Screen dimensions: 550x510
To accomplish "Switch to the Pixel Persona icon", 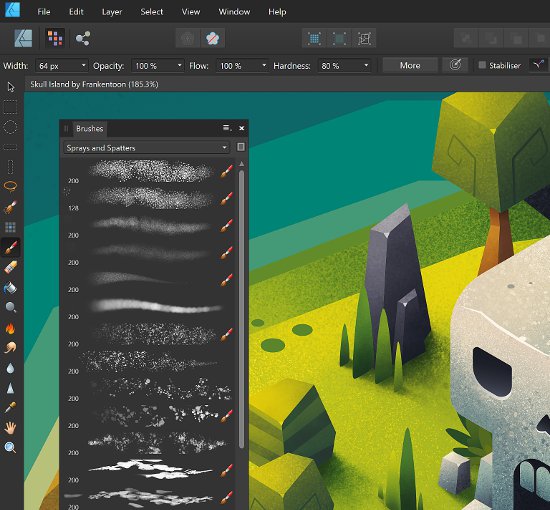I will (x=55, y=38).
